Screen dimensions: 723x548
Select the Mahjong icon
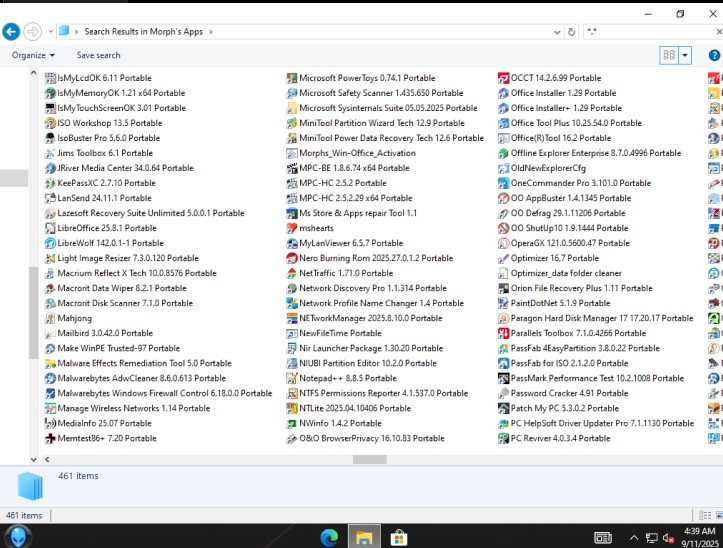tap(50, 318)
